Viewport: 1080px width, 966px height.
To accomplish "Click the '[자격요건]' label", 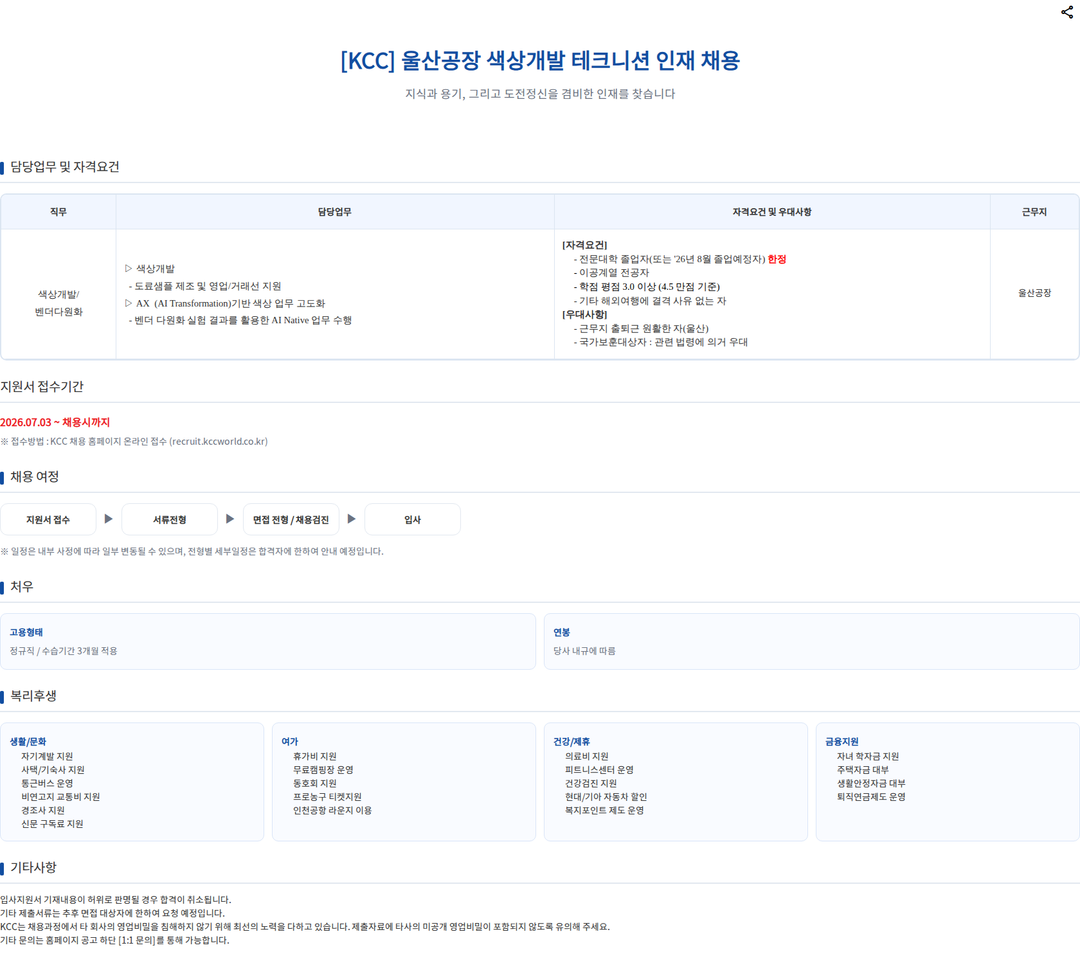I will [585, 245].
